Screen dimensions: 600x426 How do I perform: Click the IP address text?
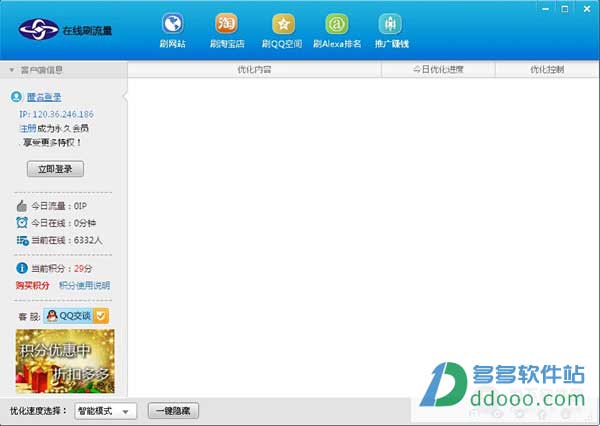coord(57,114)
